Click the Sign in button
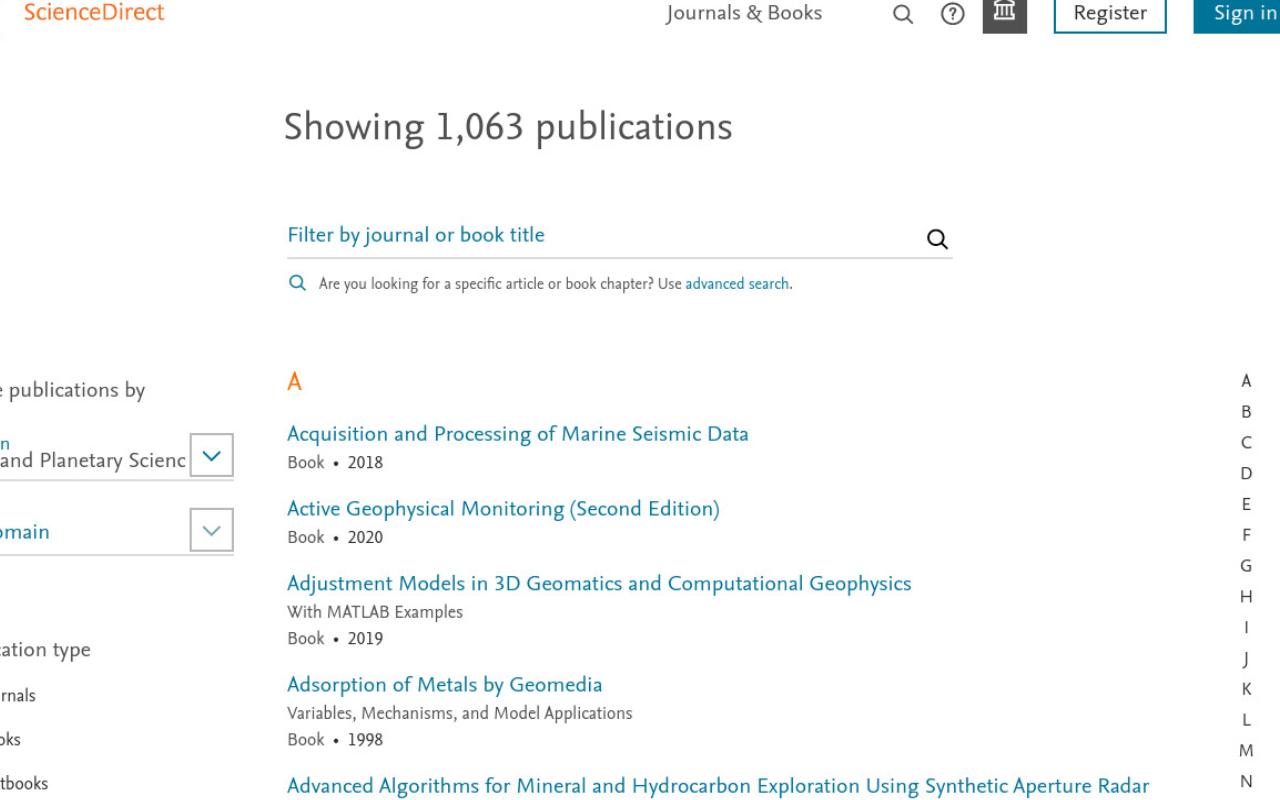 (x=1237, y=14)
